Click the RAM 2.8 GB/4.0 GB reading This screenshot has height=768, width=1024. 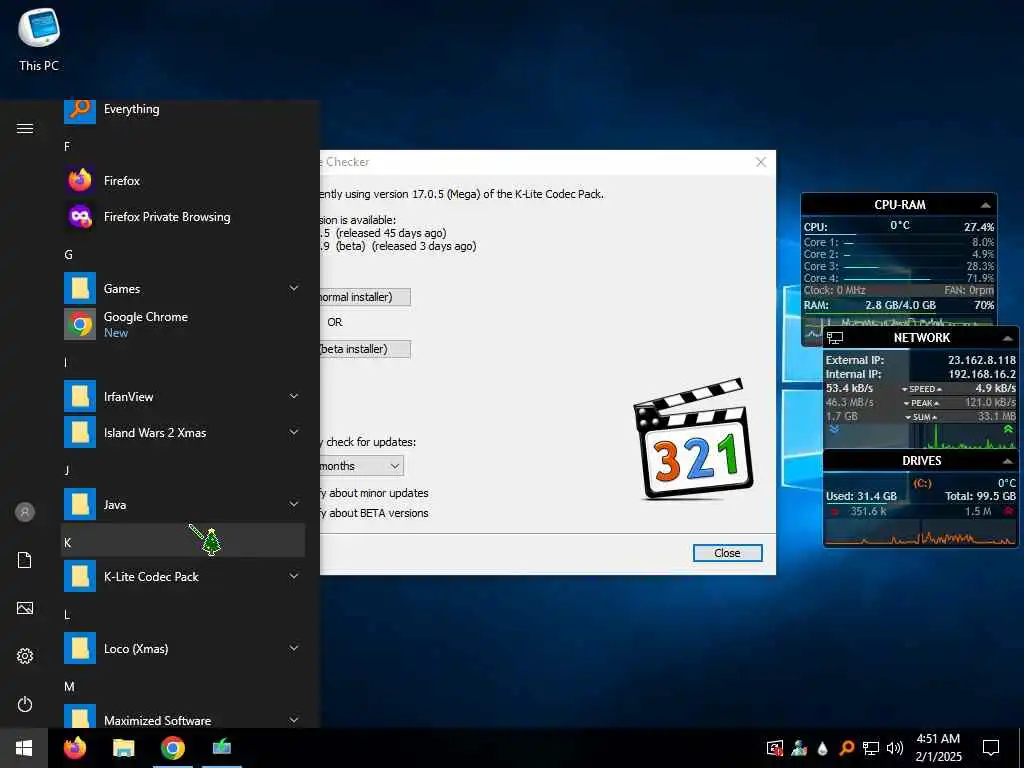coord(901,305)
